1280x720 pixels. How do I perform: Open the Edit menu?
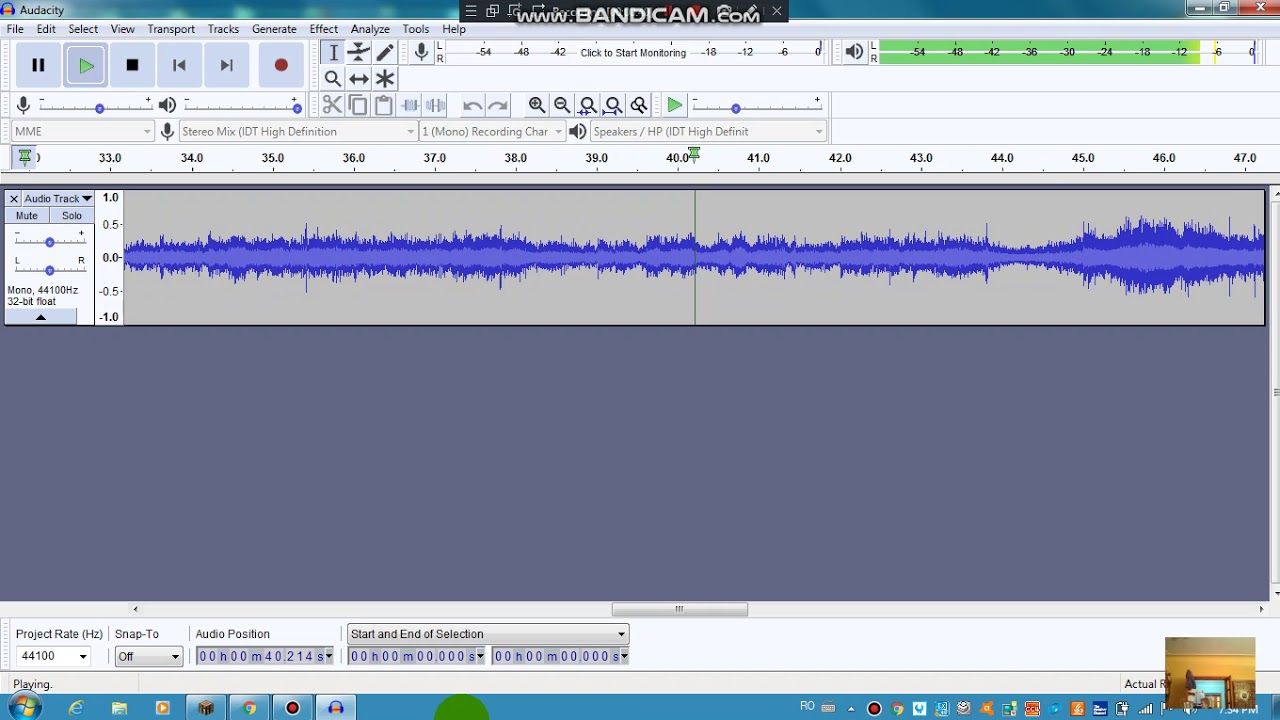[x=46, y=29]
